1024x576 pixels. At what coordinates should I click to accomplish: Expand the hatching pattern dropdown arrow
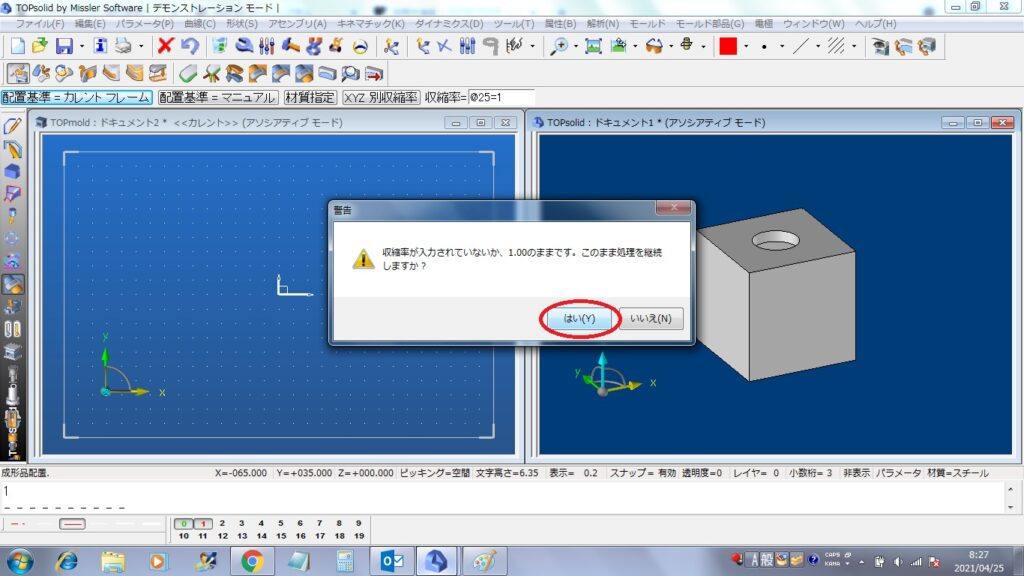click(854, 46)
